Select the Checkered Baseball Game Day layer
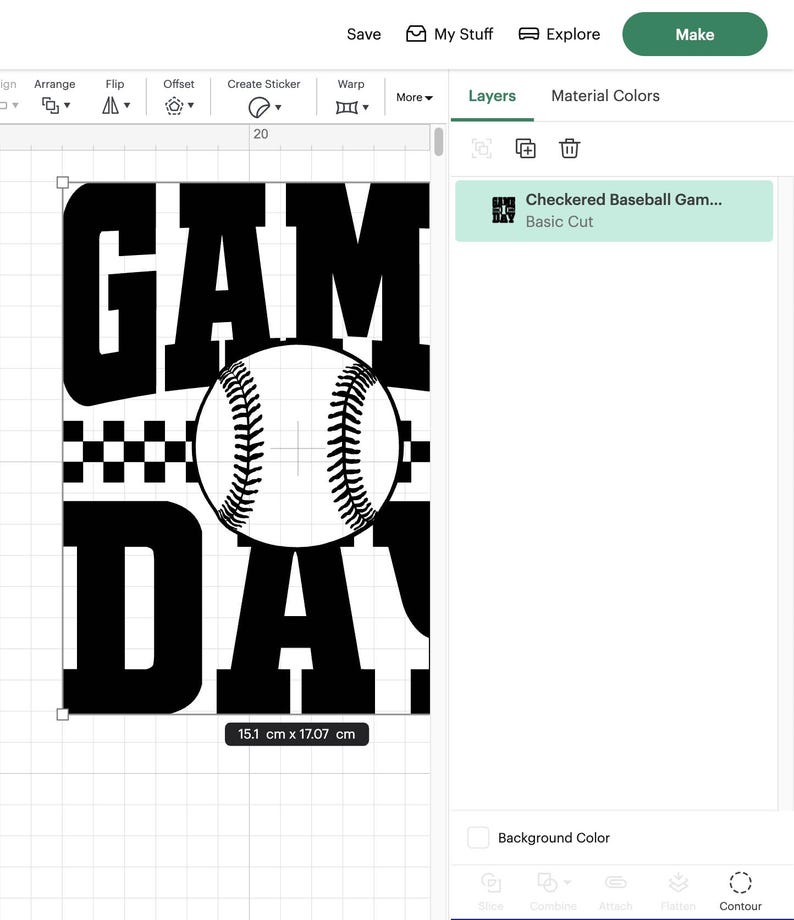Screen dimensions: 794x920 (614, 211)
